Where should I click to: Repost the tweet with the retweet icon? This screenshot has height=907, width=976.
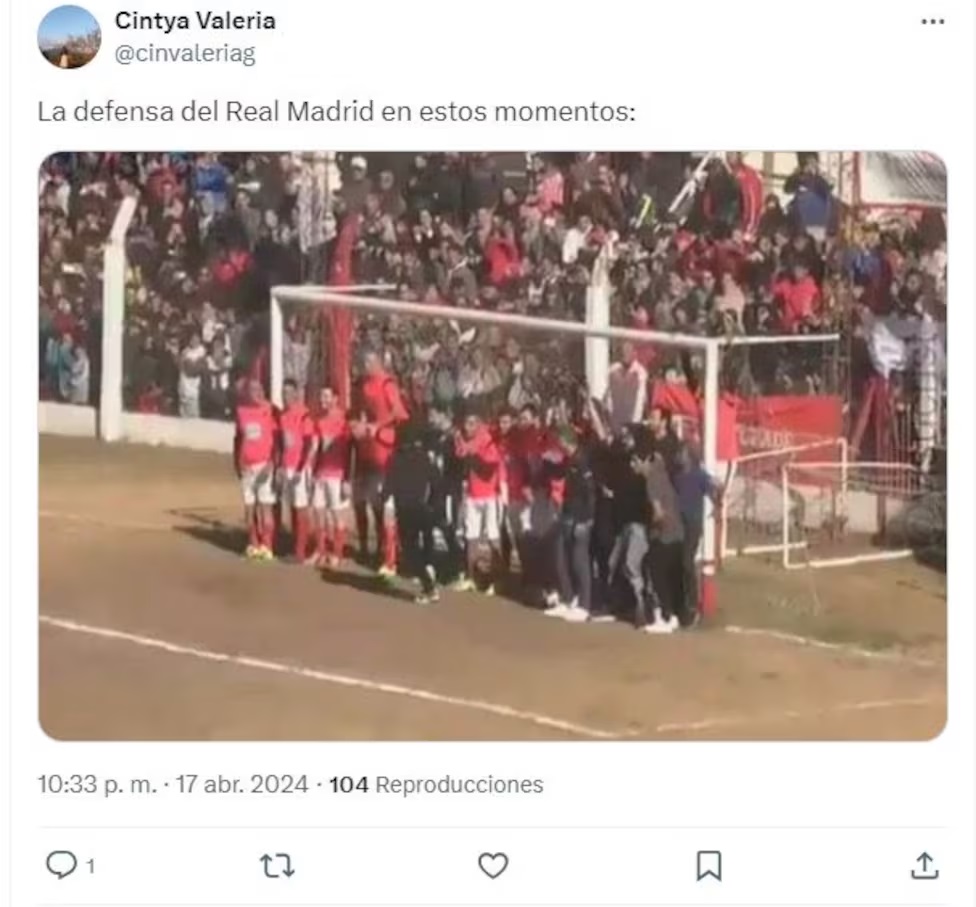(277, 866)
